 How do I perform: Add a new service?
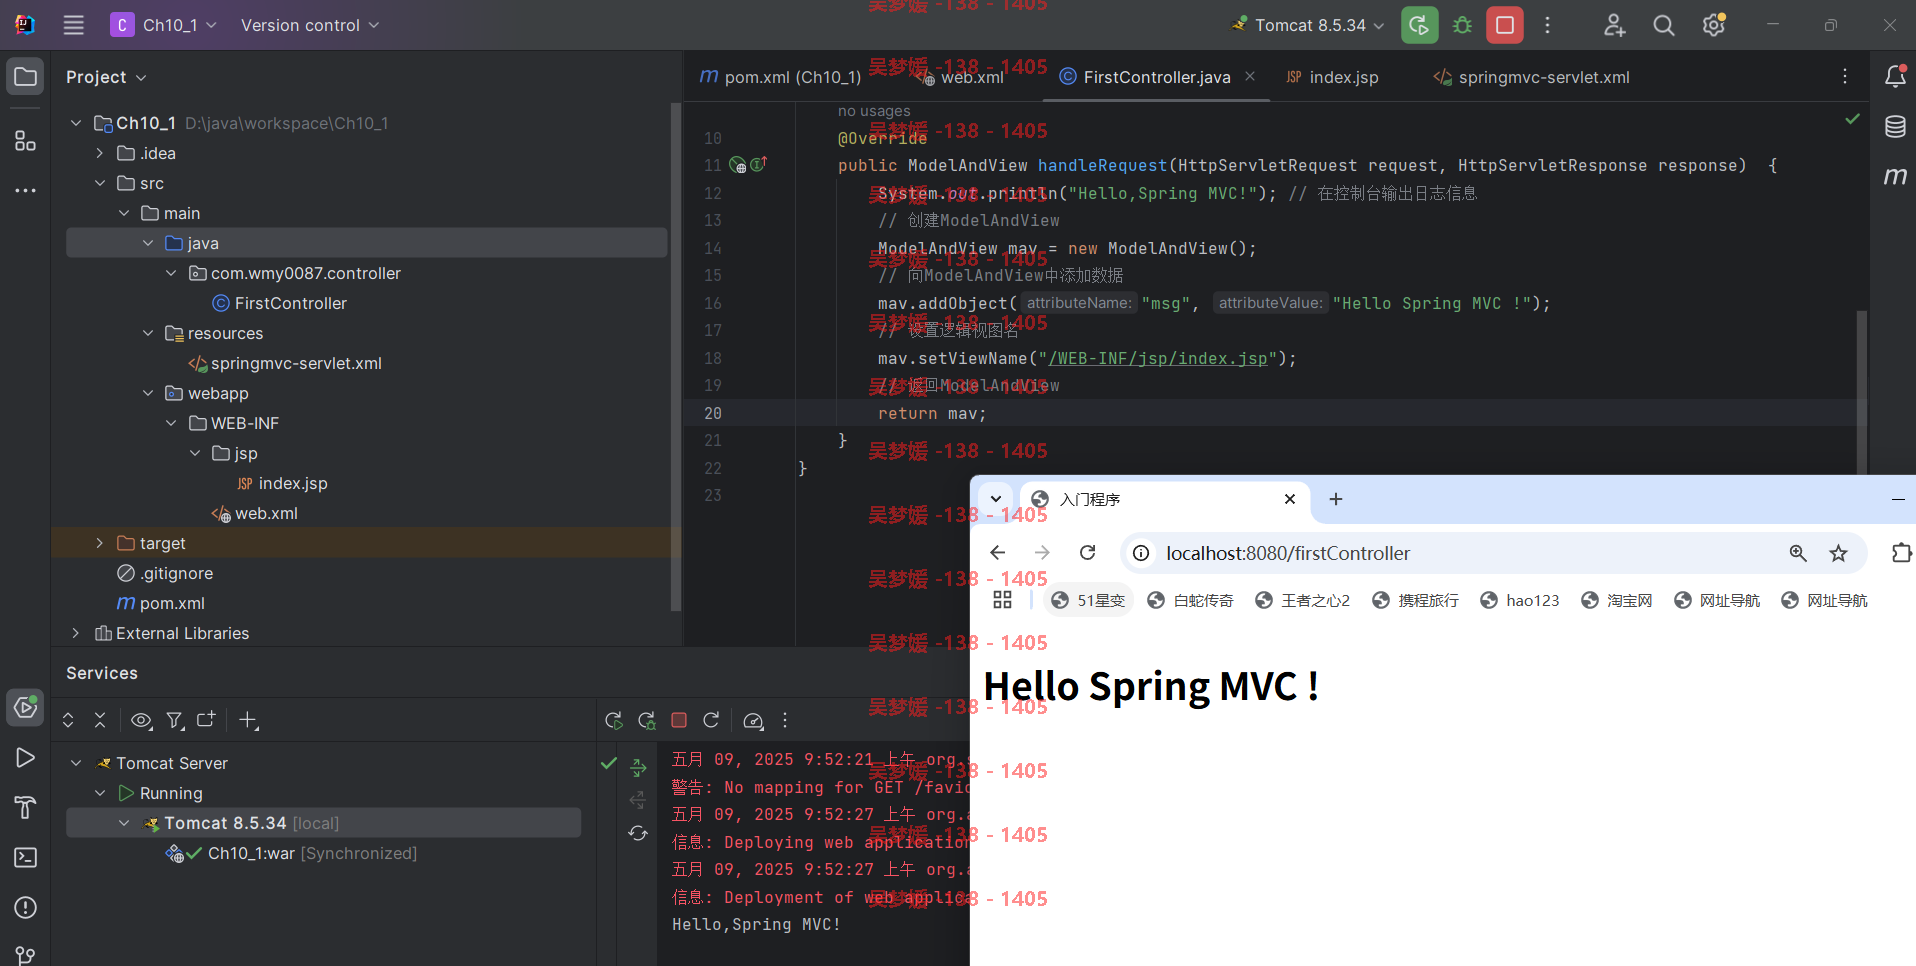coord(249,720)
